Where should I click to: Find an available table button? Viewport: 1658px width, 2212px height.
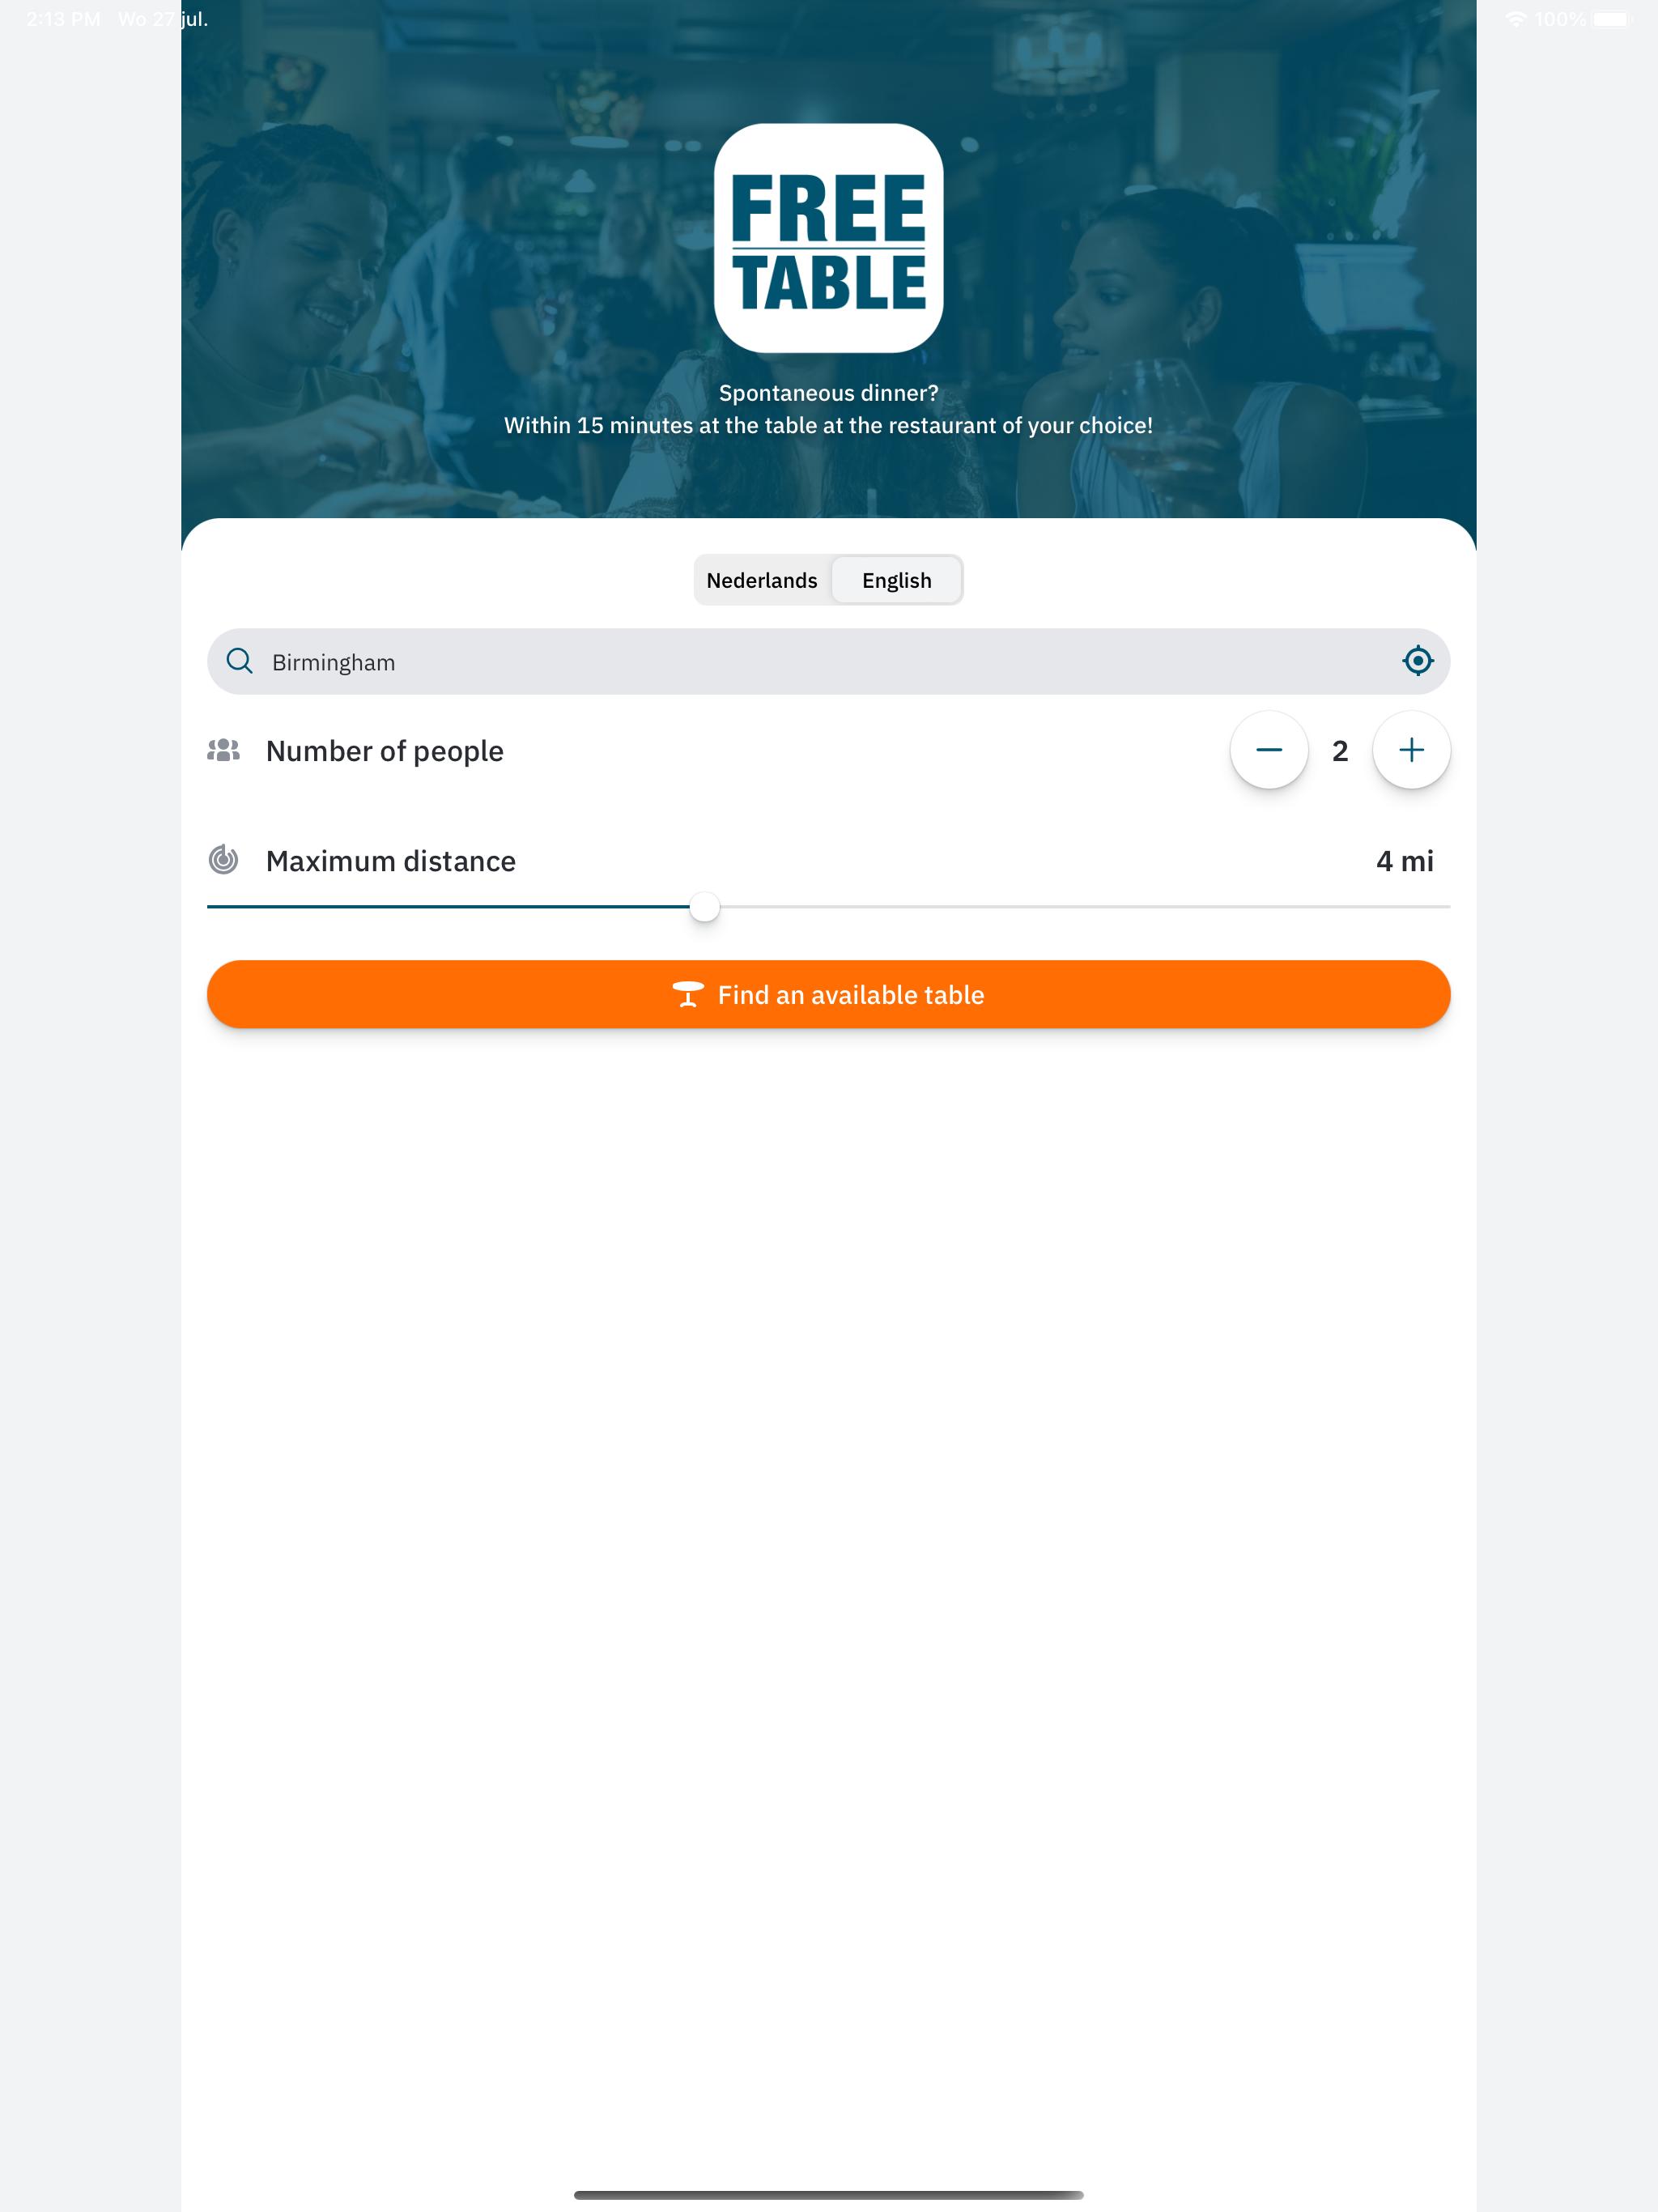click(x=829, y=994)
